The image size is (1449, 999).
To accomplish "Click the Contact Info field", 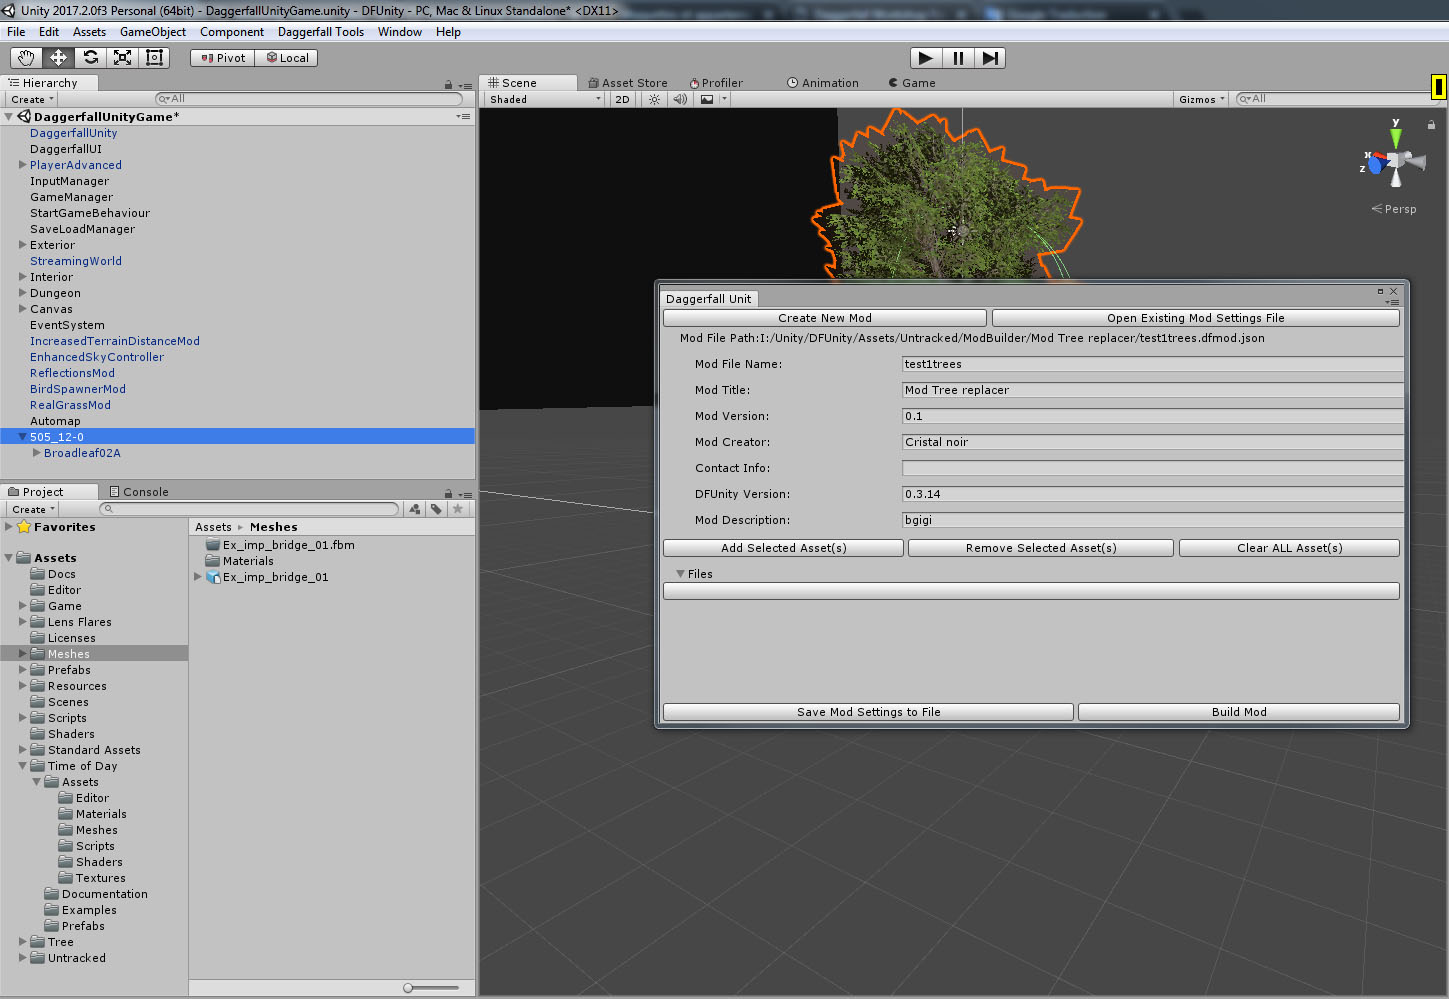I will (1152, 468).
